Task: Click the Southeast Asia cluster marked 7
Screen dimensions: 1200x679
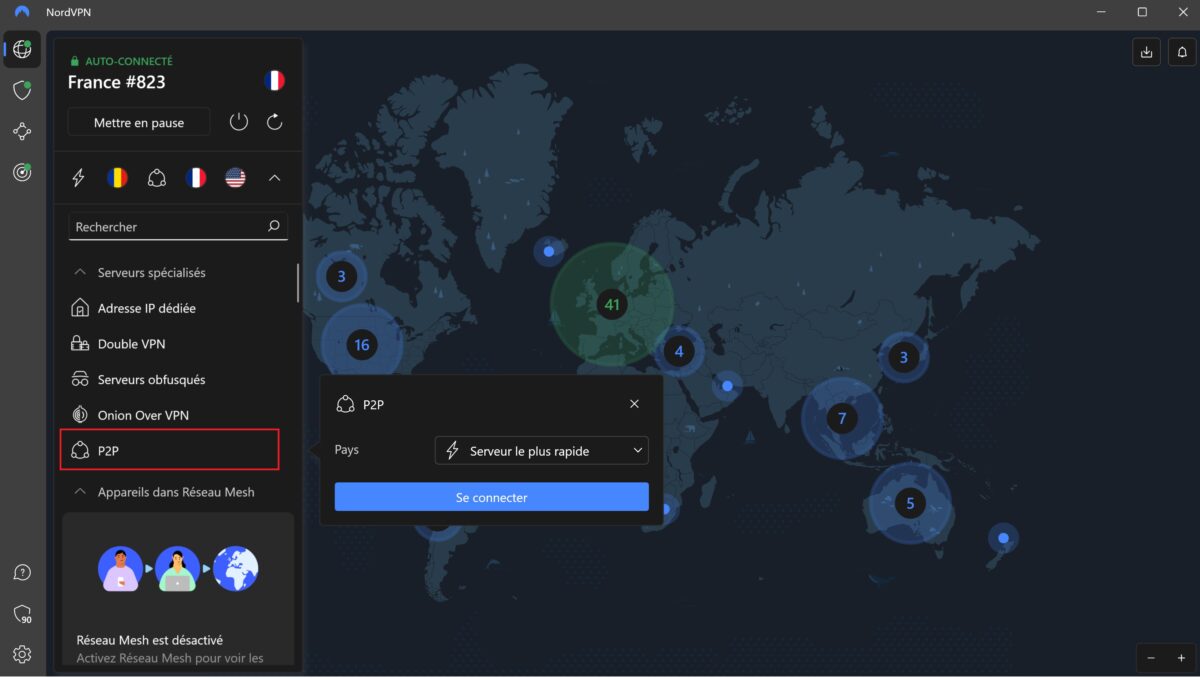Action: 842,418
